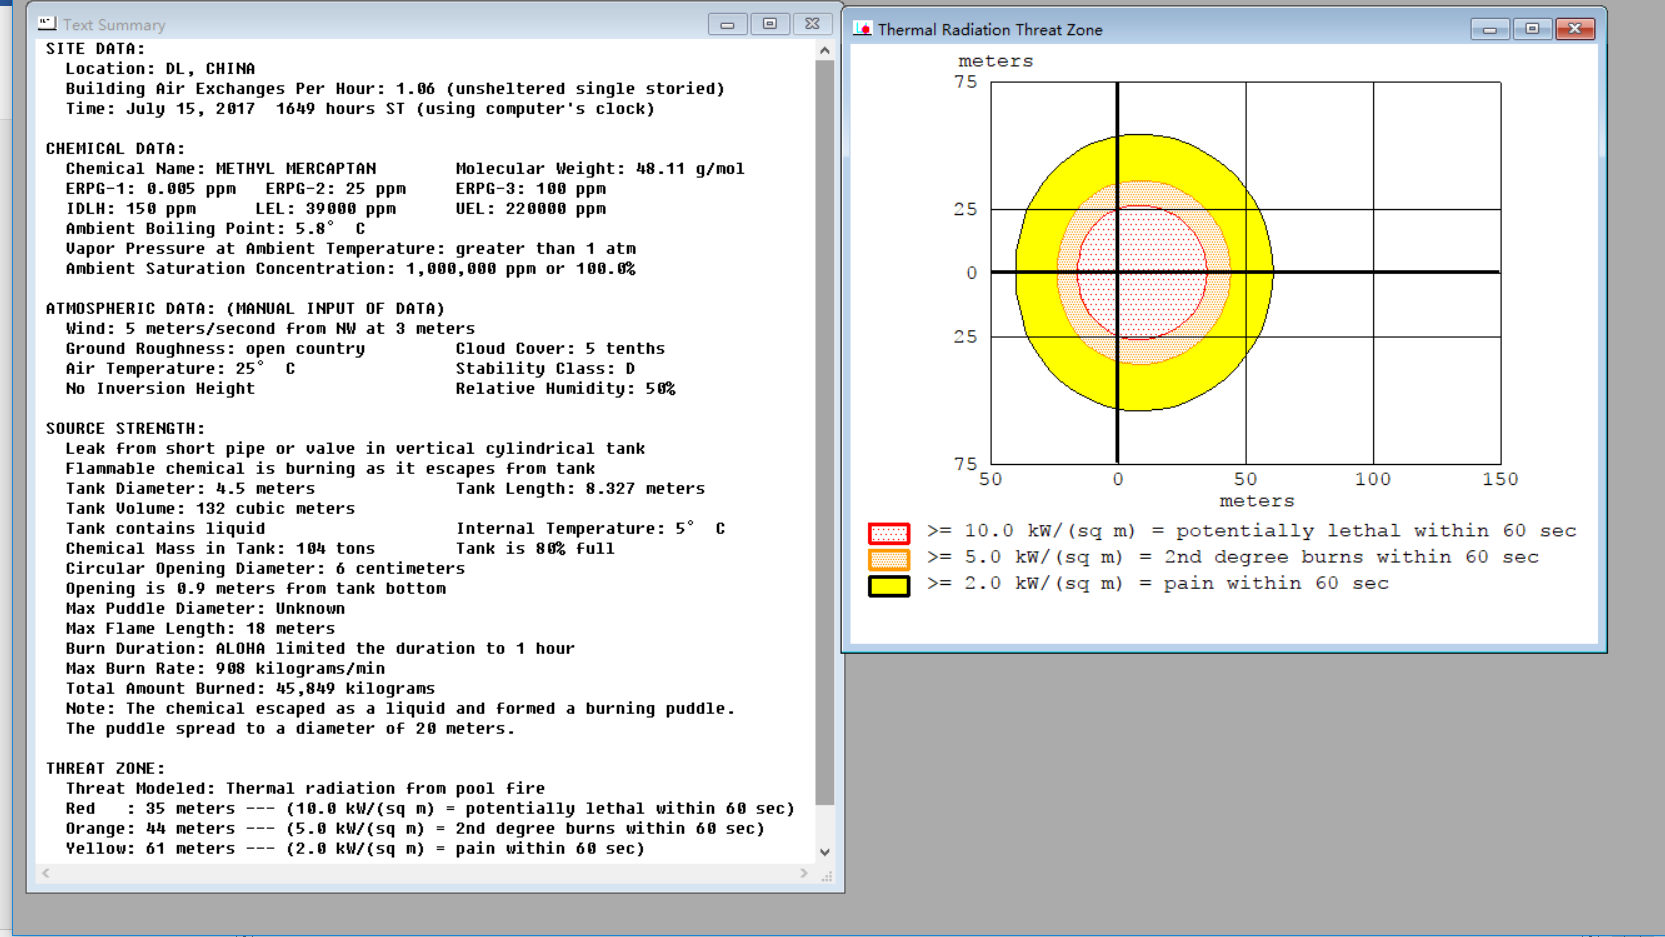Click the 'SOURCE STRENGTH:' heading
The height and width of the screenshot is (937, 1665).
click(x=125, y=428)
